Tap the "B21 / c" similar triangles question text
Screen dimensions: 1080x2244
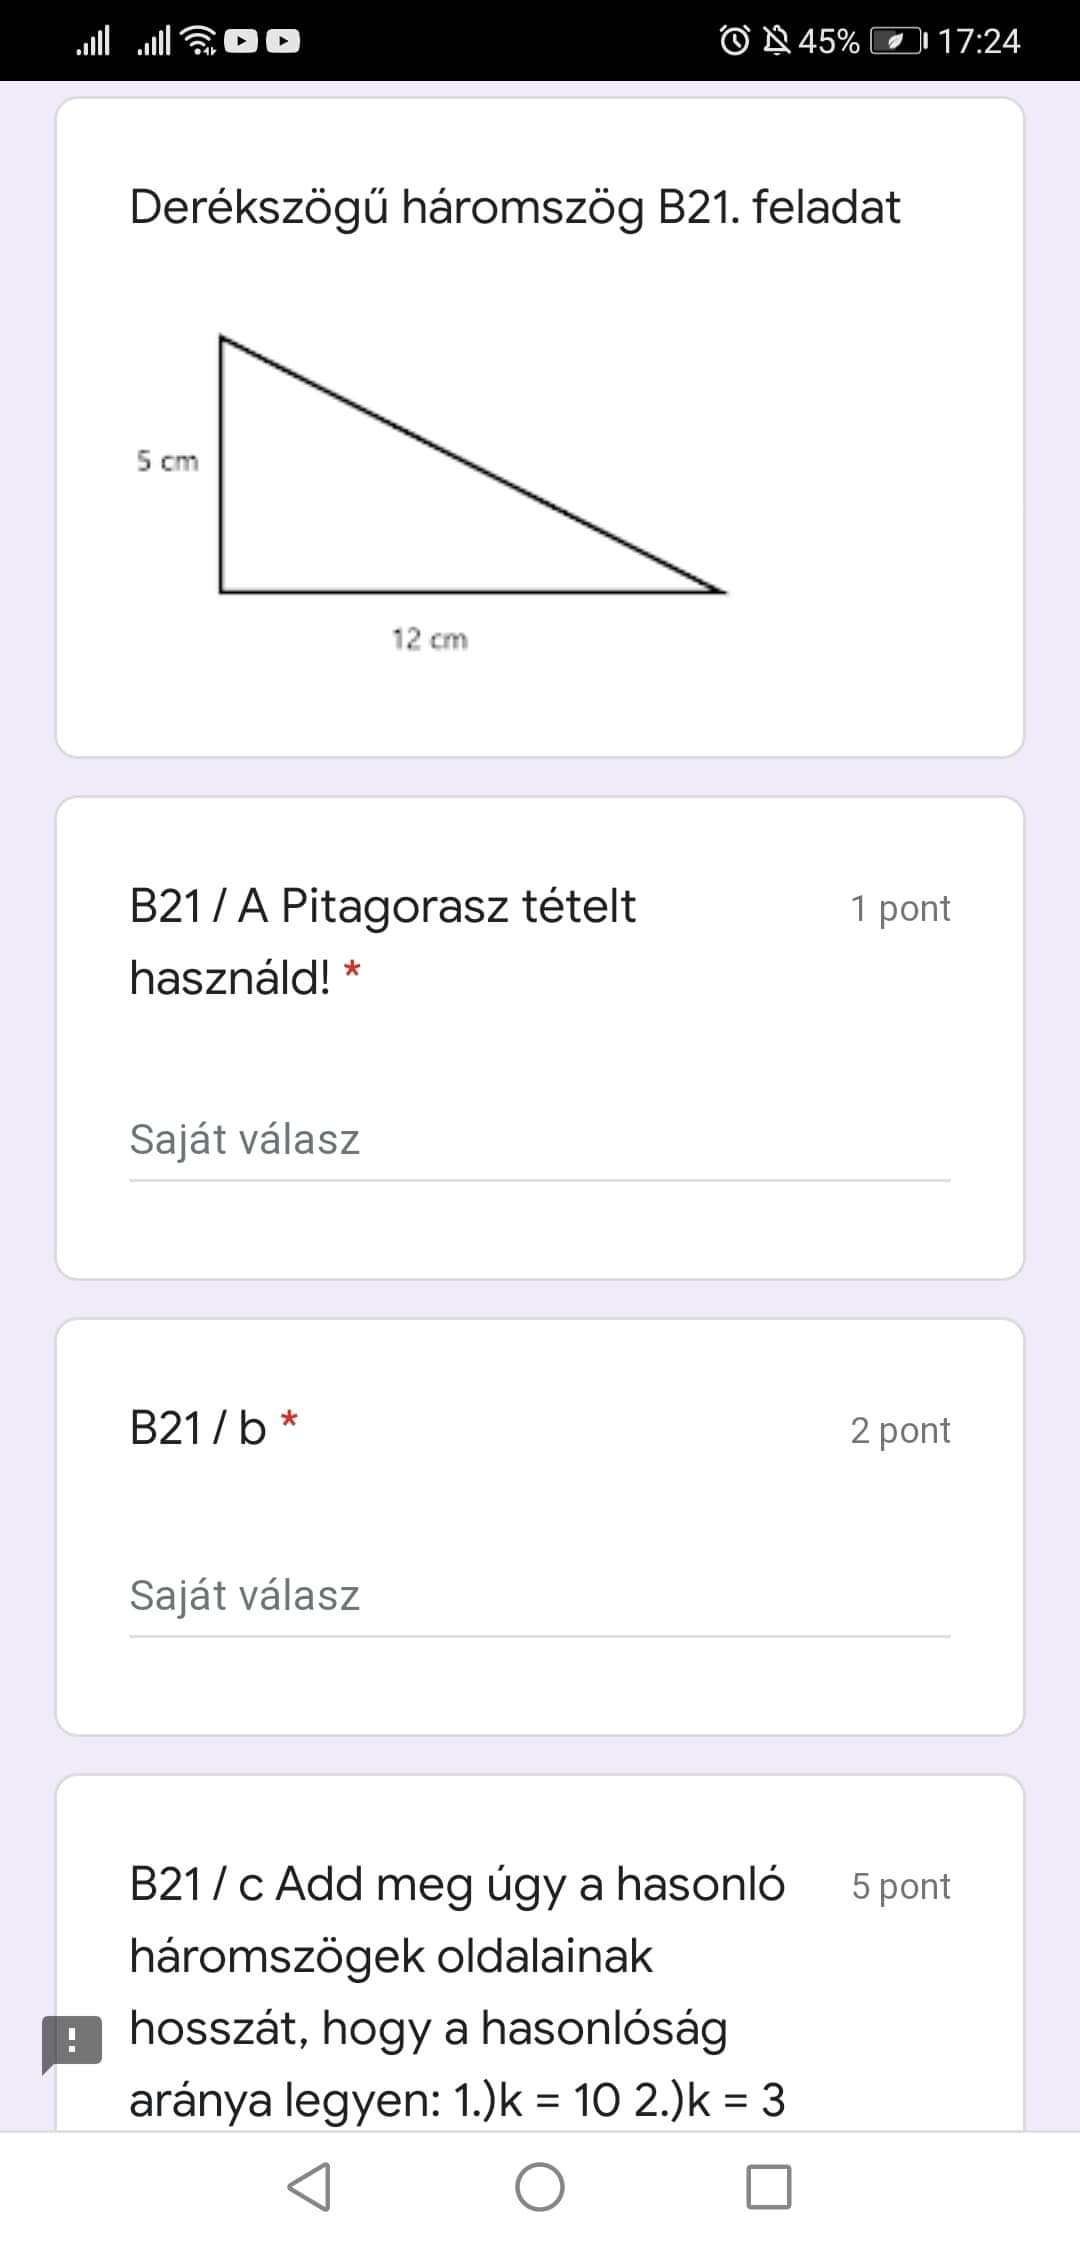click(457, 1991)
